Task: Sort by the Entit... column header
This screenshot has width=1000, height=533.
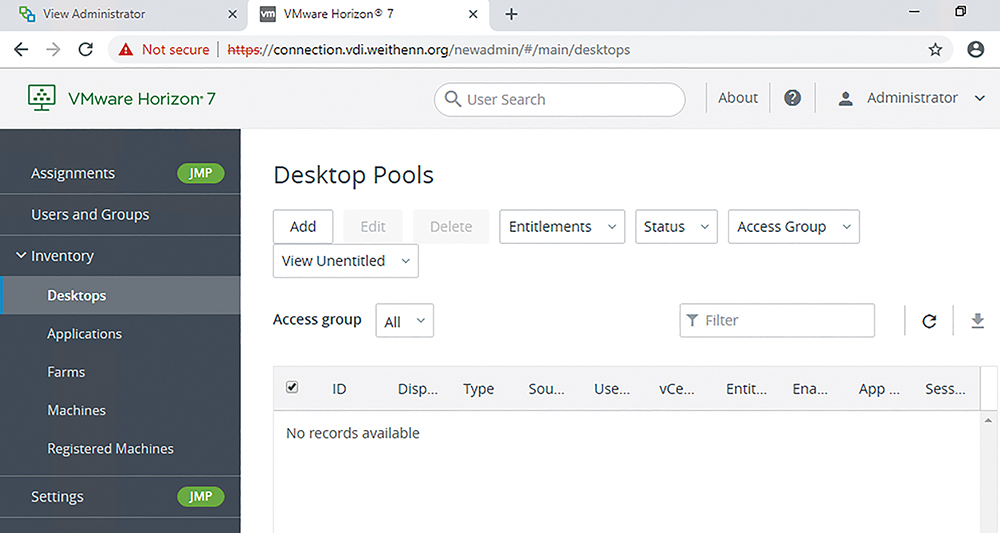Action: [746, 389]
